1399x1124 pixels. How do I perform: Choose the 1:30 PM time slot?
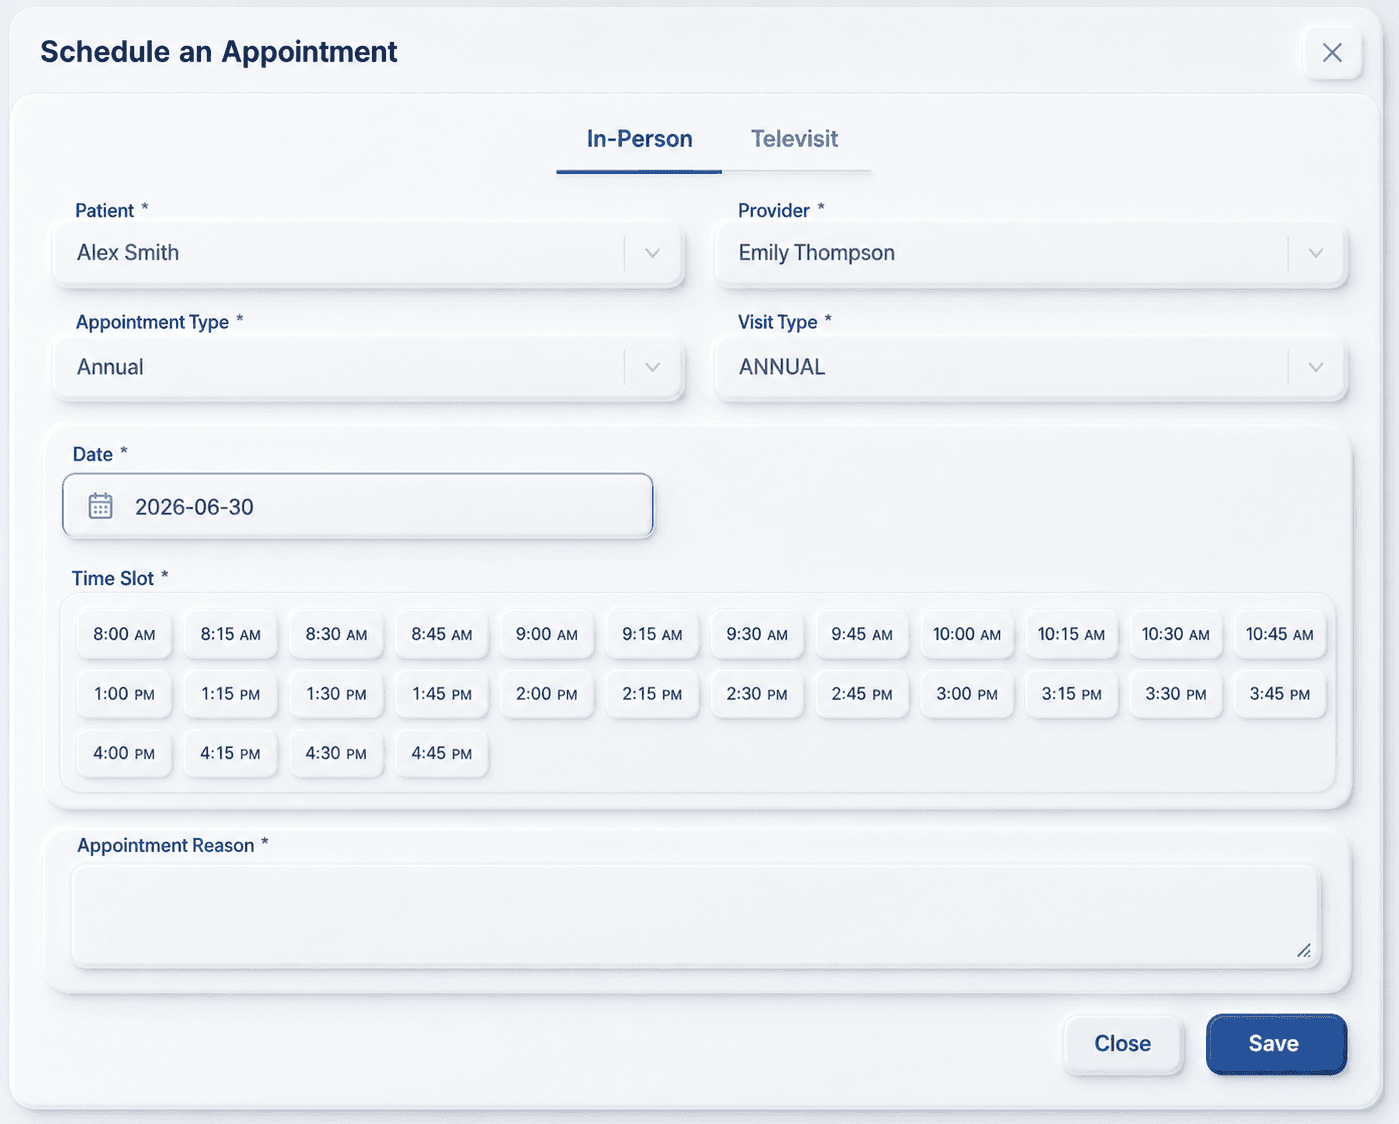point(336,694)
